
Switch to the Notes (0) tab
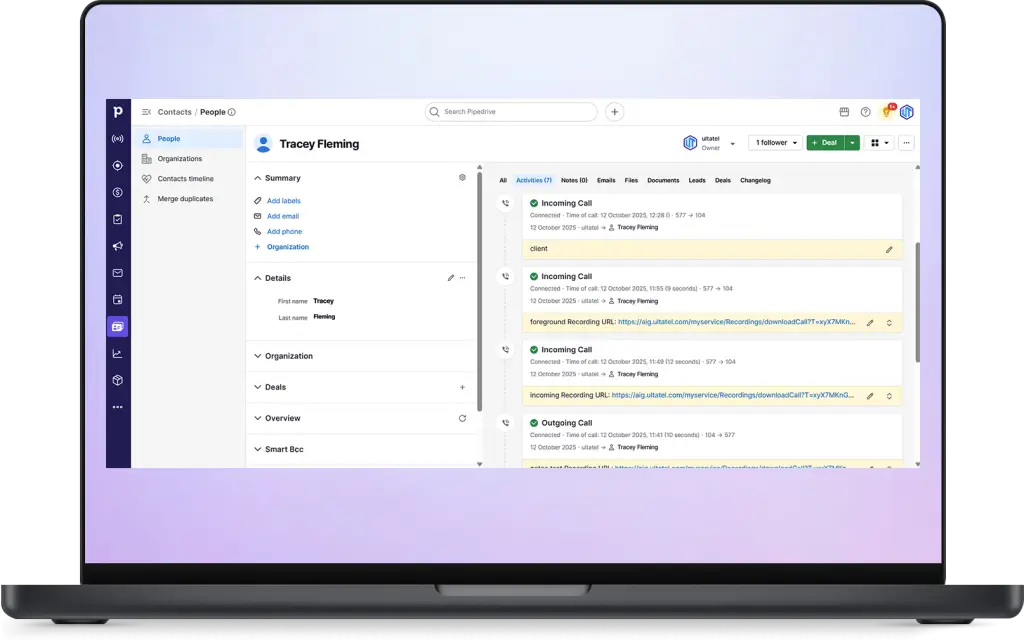[574, 181]
